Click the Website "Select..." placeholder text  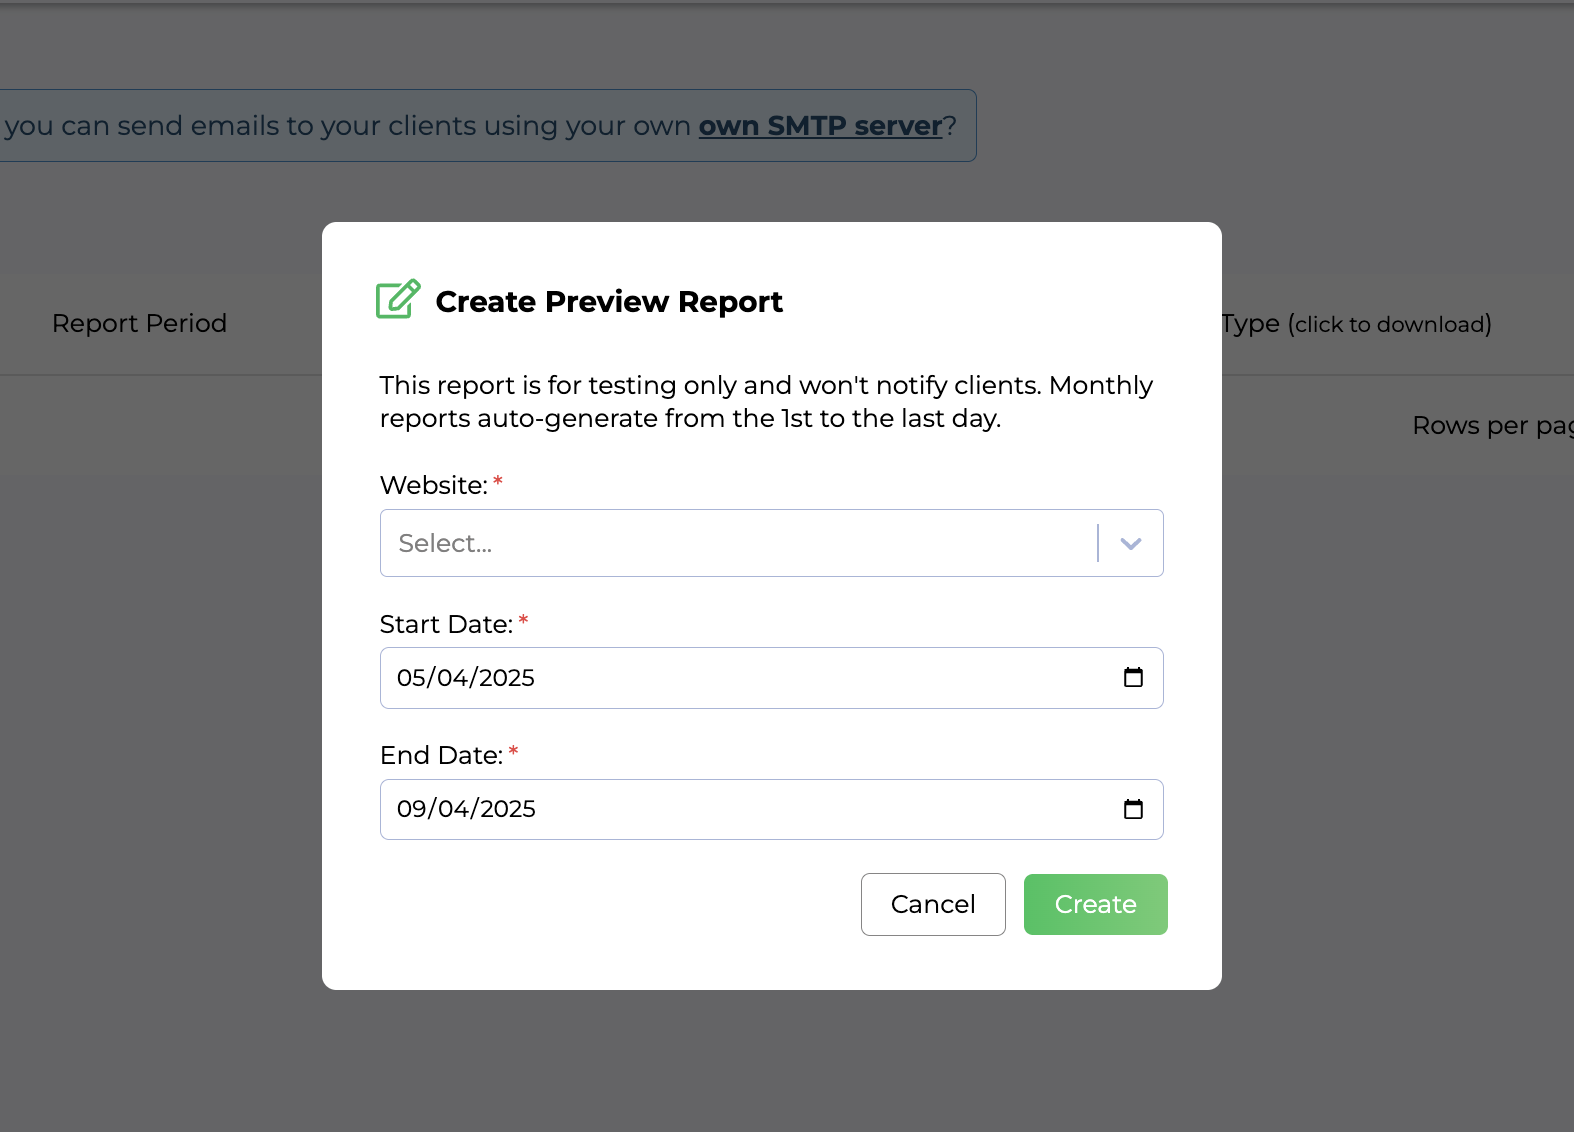tap(445, 543)
